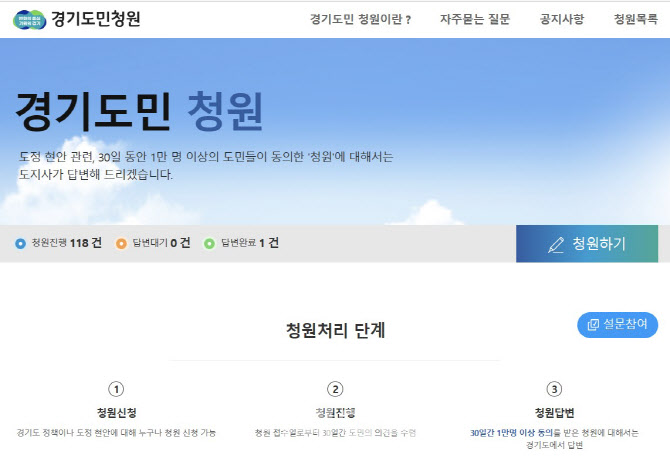The height and width of the screenshot is (465, 670).
Task: Click the blue 청원진행 status dot icon
Action: click(20, 244)
